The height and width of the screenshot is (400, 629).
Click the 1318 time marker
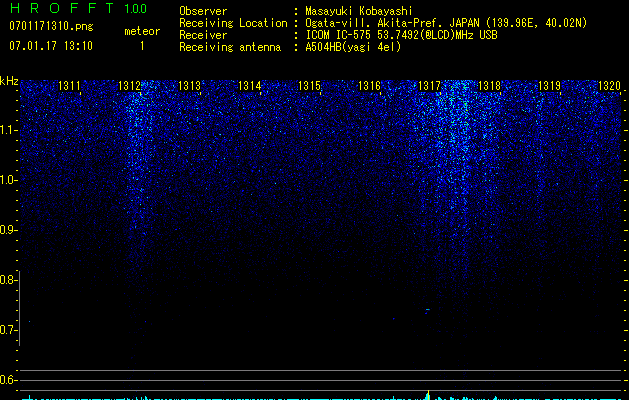point(489,86)
